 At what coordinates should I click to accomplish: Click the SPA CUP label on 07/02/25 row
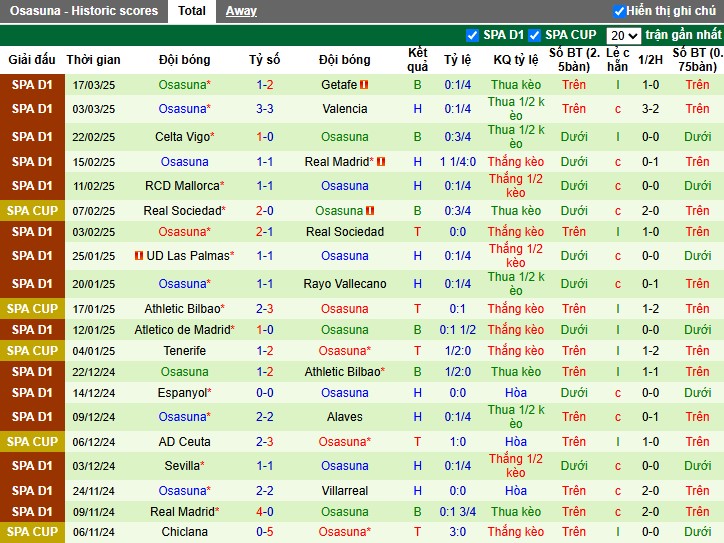tap(32, 211)
